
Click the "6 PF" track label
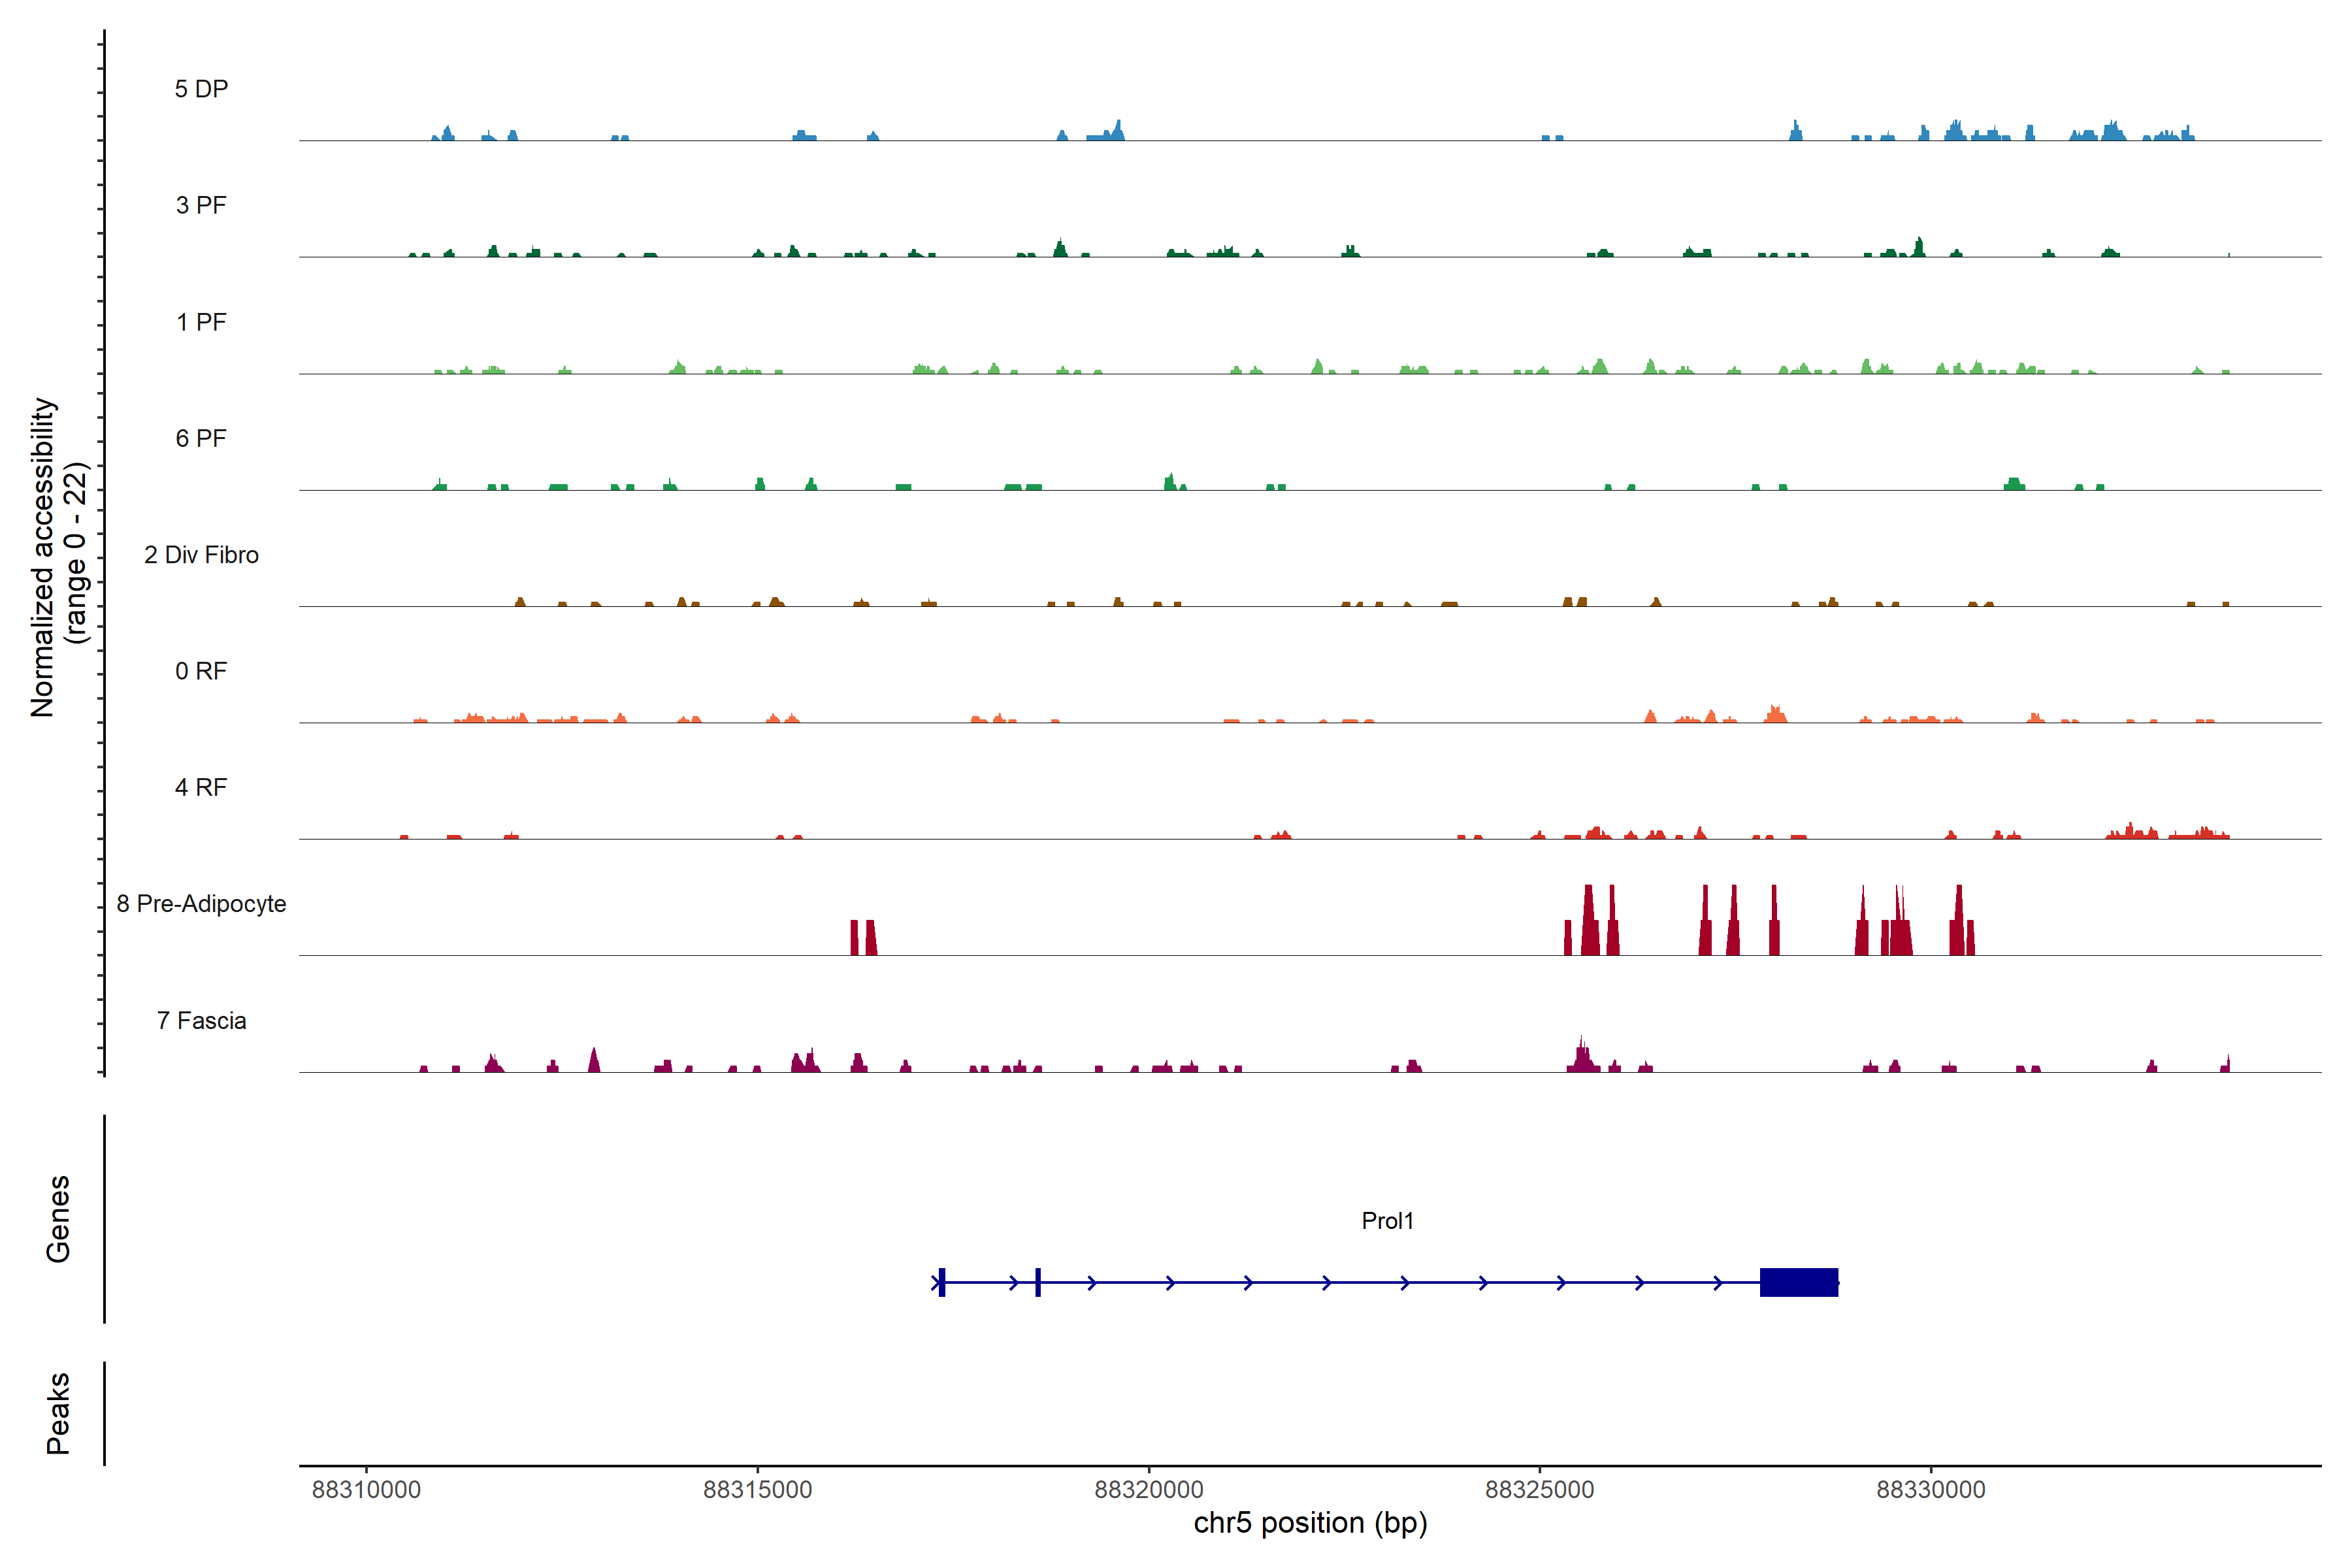[x=201, y=438]
